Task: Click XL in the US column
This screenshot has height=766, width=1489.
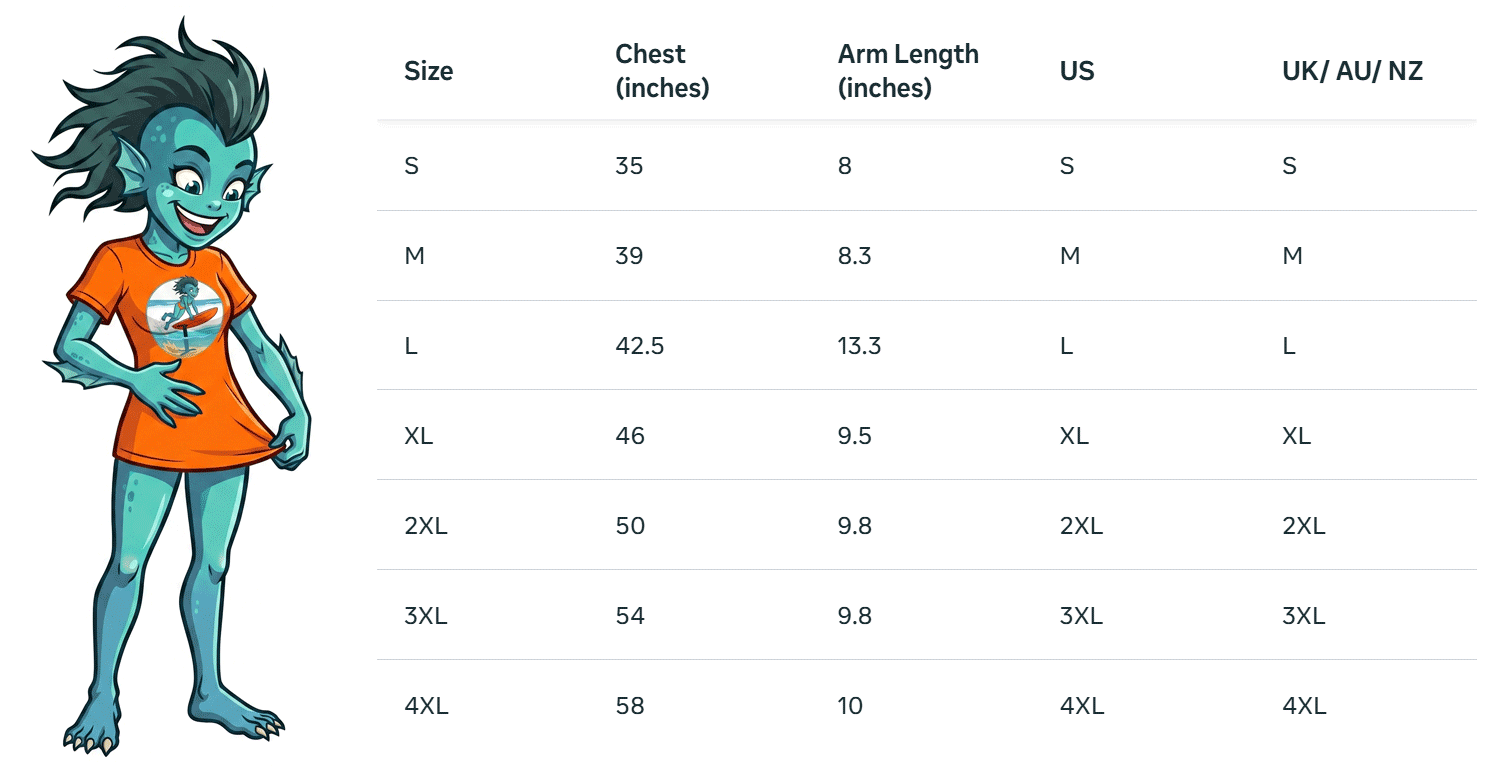Action: (x=1074, y=436)
